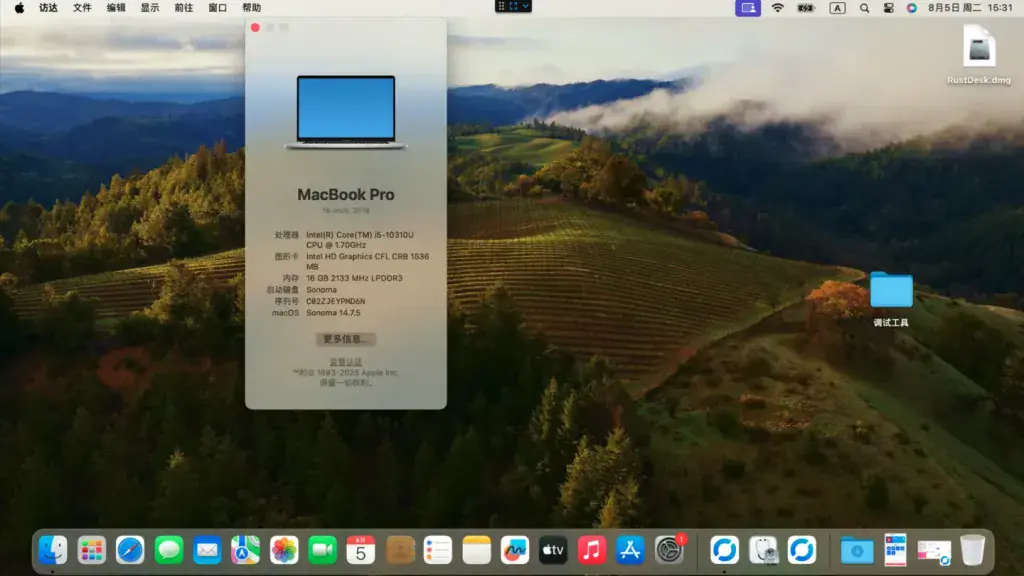Screen dimensions: 1024x576
Task: Close the About This Mac window
Action: tap(255, 27)
